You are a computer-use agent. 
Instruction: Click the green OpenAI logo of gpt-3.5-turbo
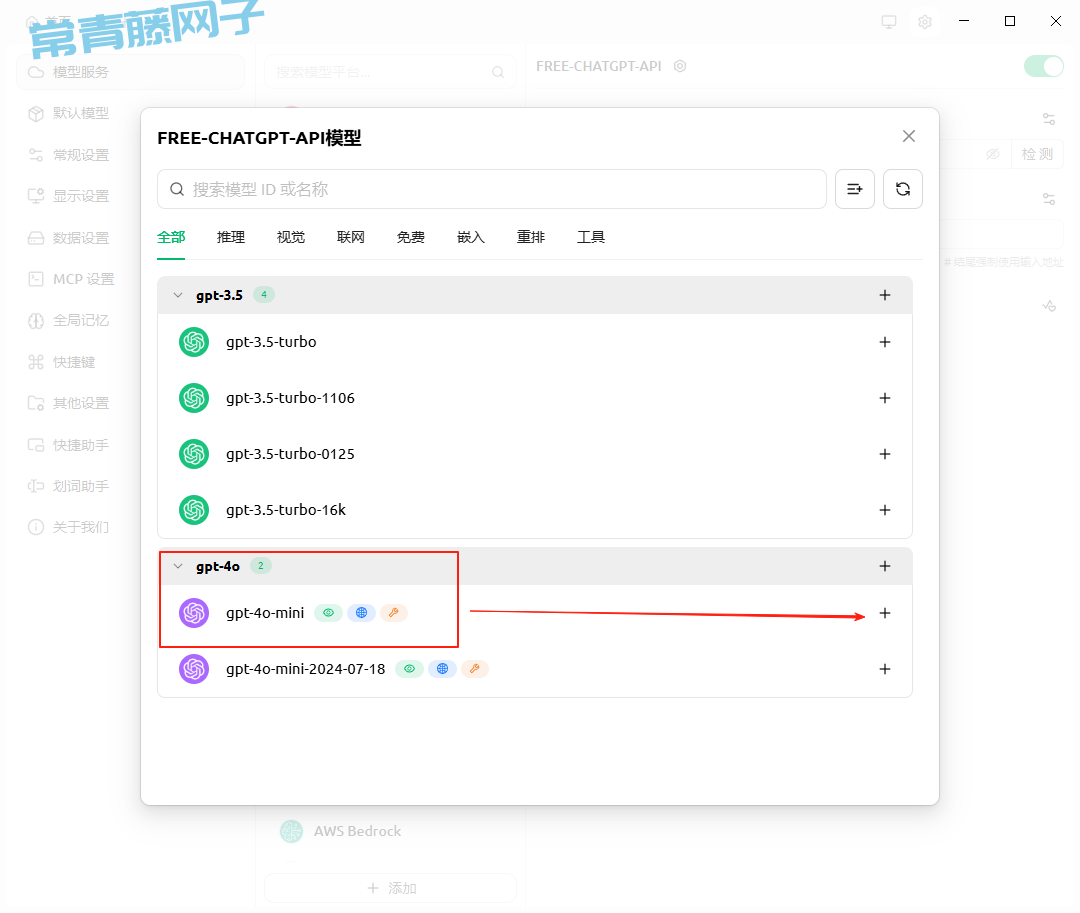(x=194, y=342)
